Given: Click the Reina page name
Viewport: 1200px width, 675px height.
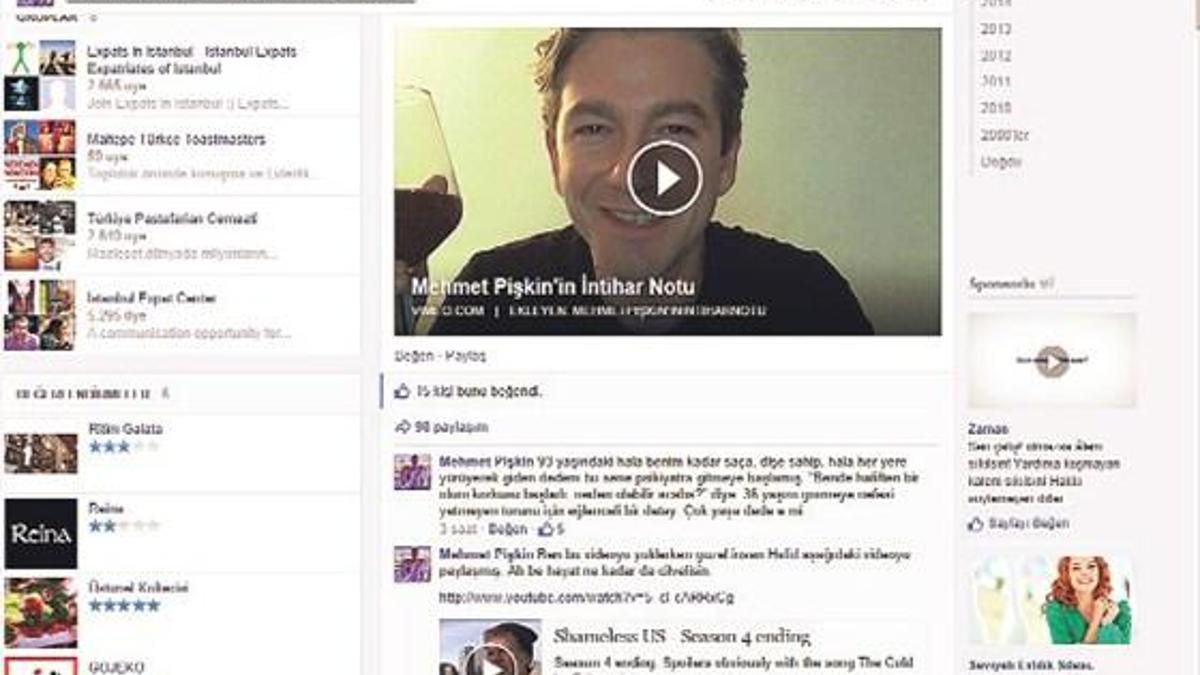Looking at the screenshot, I should point(106,508).
